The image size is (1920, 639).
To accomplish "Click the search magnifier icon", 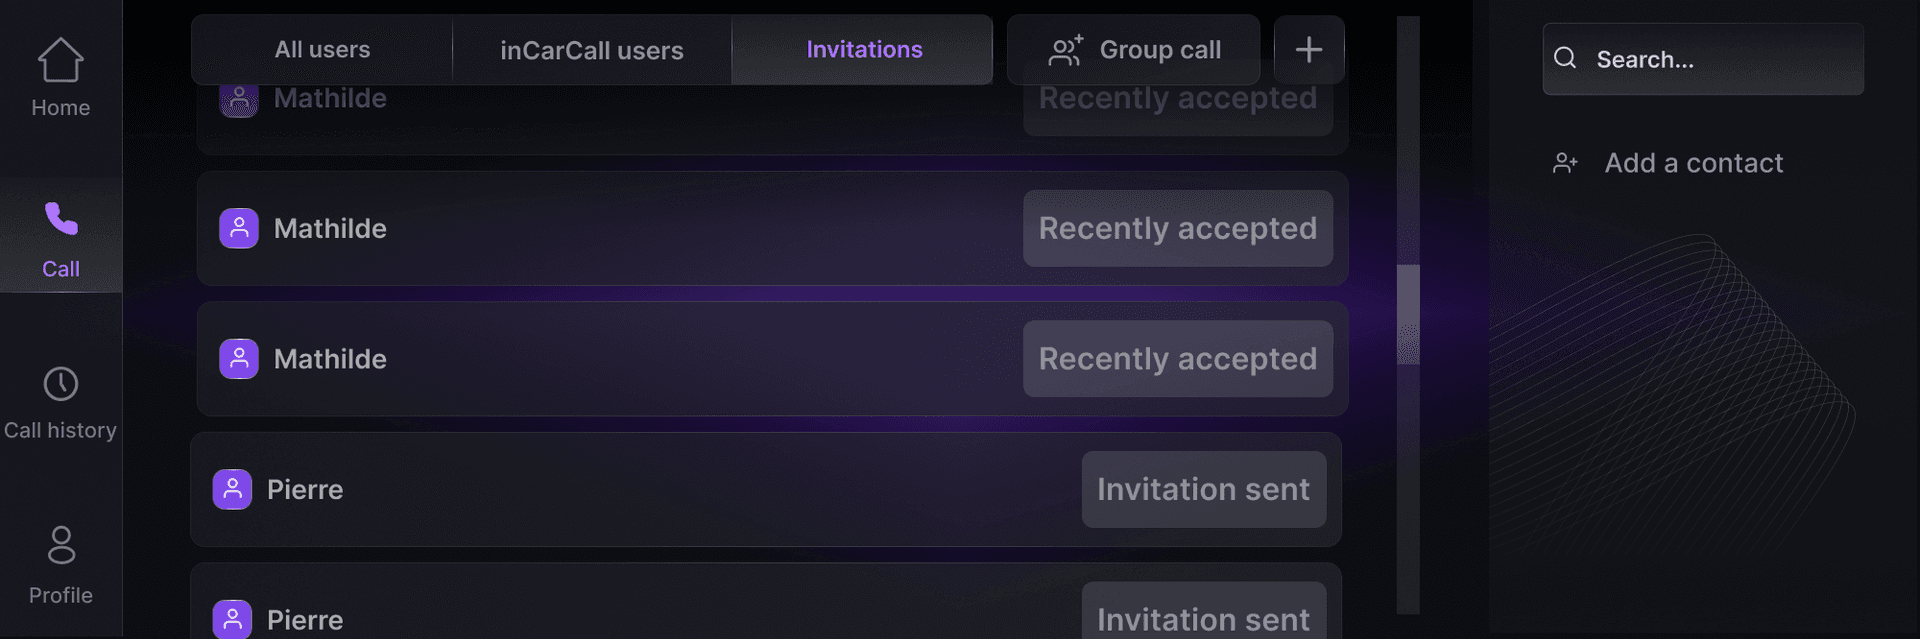I will coord(1565,59).
